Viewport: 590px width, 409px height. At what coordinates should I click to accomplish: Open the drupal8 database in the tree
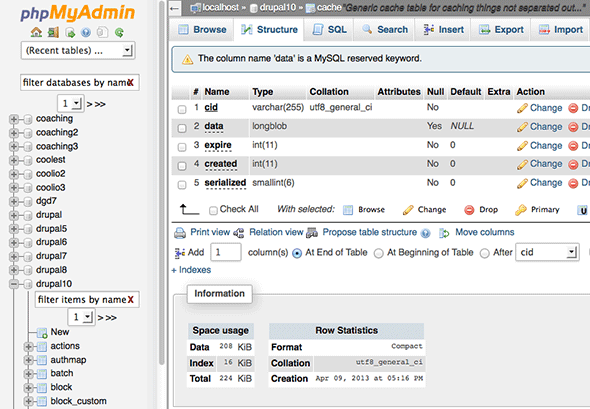click(x=51, y=270)
